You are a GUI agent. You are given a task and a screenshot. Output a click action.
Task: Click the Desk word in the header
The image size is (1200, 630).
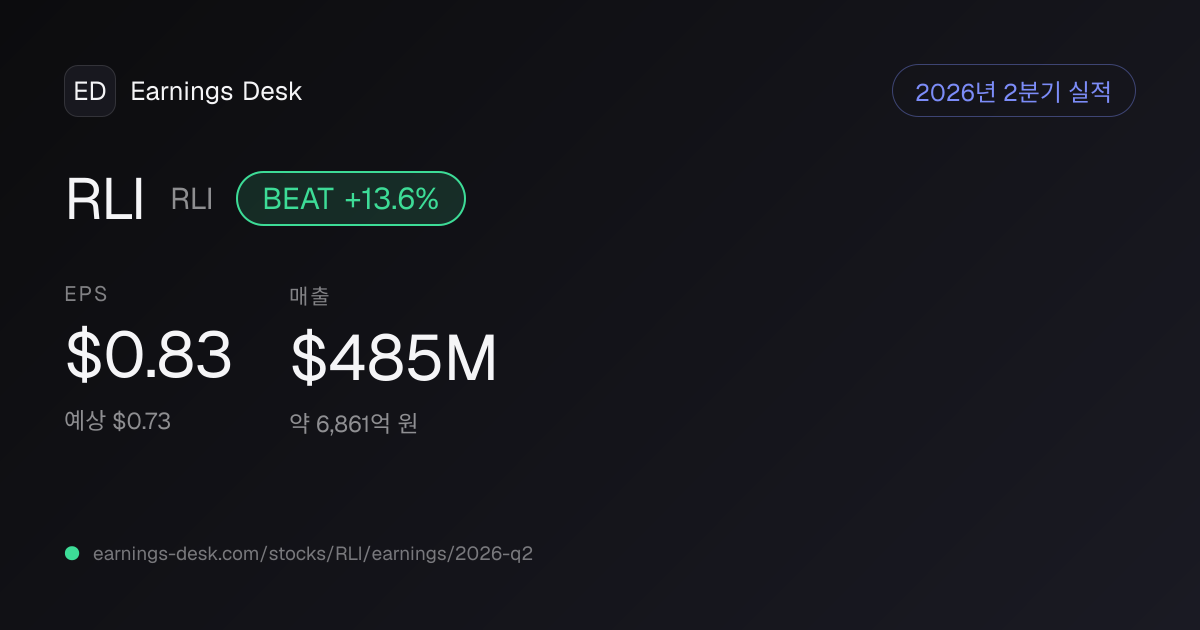tap(272, 92)
